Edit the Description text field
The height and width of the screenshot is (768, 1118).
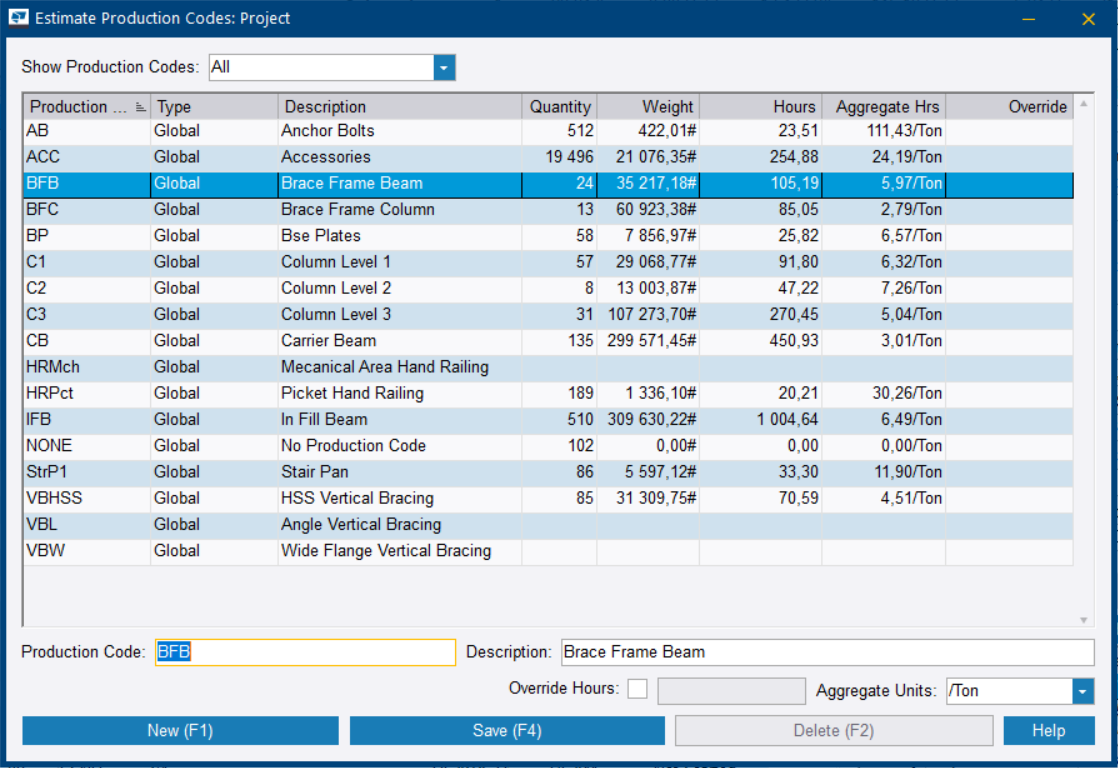pyautogui.click(x=827, y=652)
